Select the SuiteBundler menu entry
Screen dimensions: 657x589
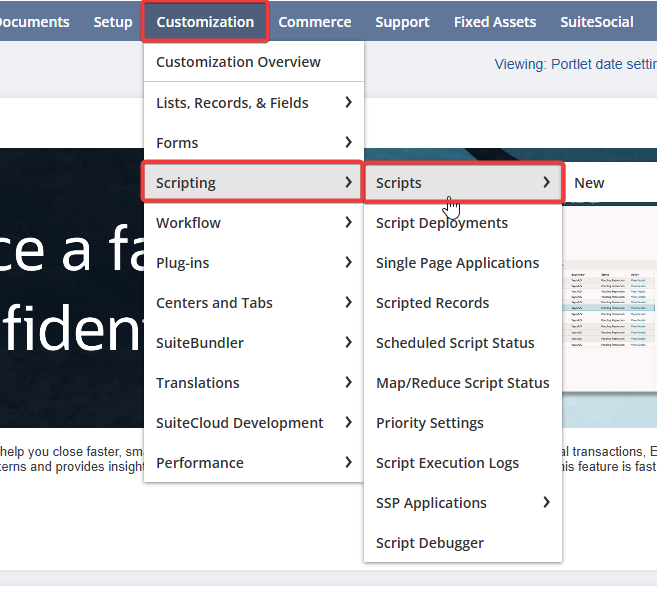tap(254, 343)
